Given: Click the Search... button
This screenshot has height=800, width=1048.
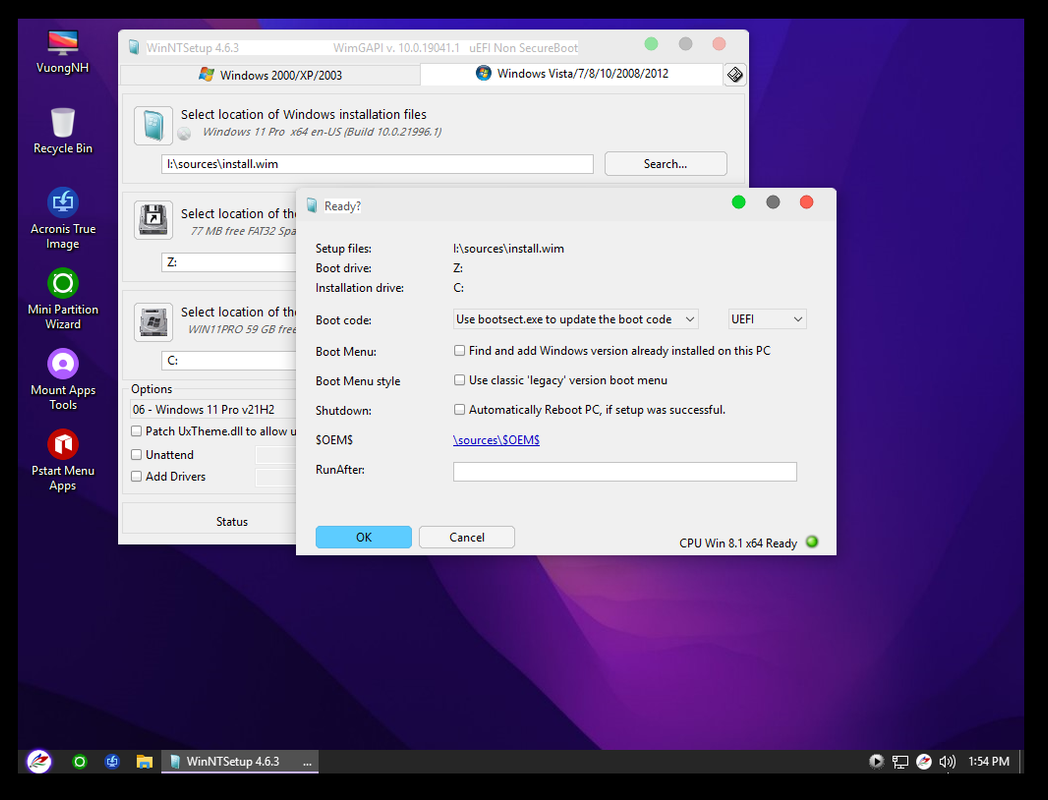Looking at the screenshot, I should [x=666, y=164].
